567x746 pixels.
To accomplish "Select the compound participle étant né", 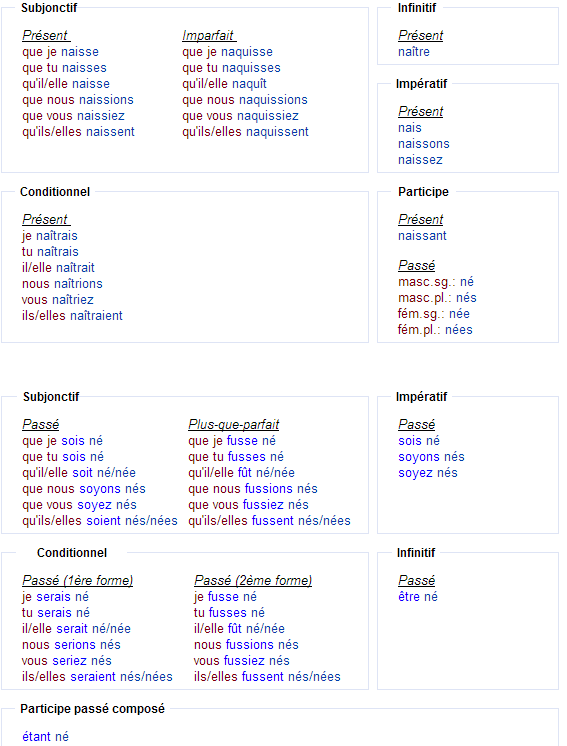I will [x=46, y=736].
